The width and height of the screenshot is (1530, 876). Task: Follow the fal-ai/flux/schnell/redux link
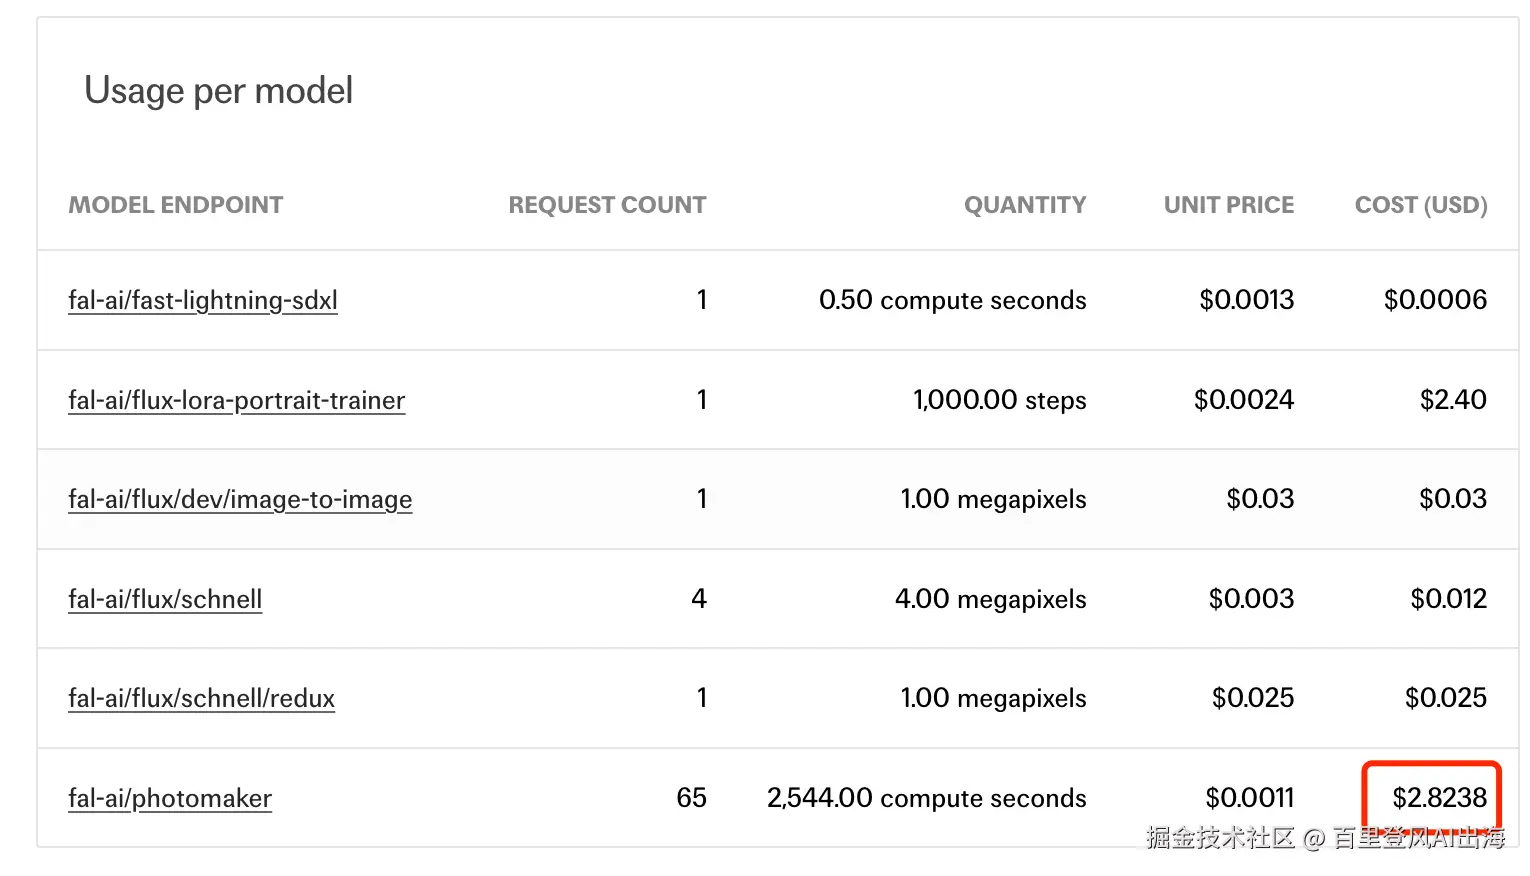(201, 698)
